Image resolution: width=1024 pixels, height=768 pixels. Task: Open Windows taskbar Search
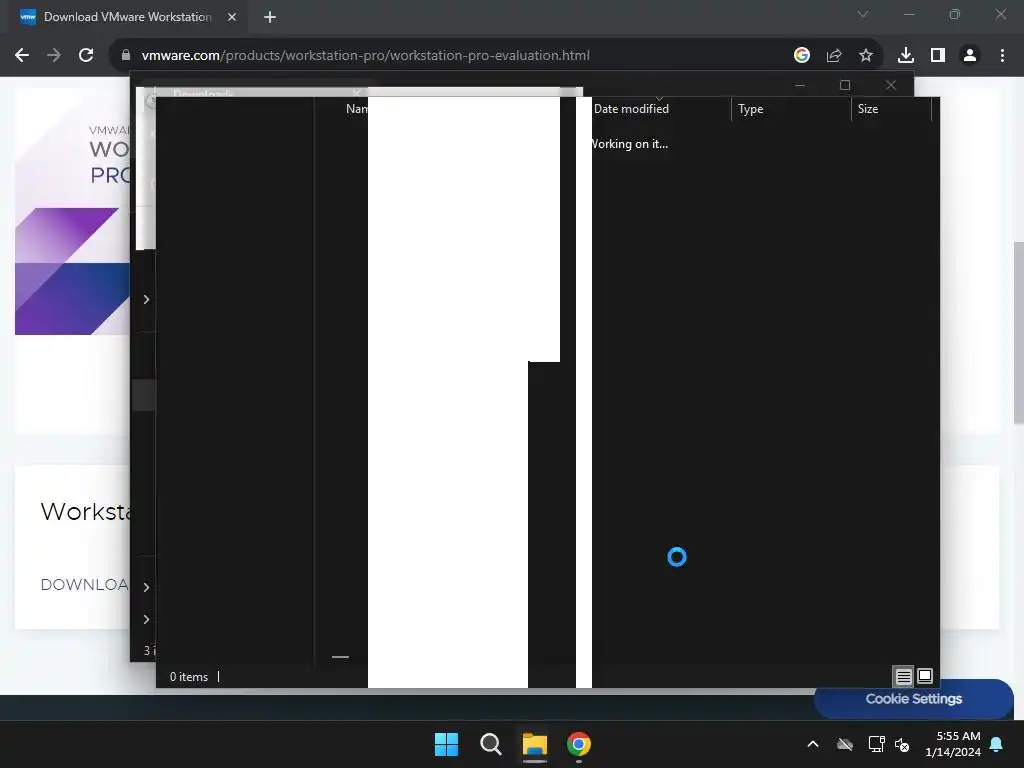(490, 744)
